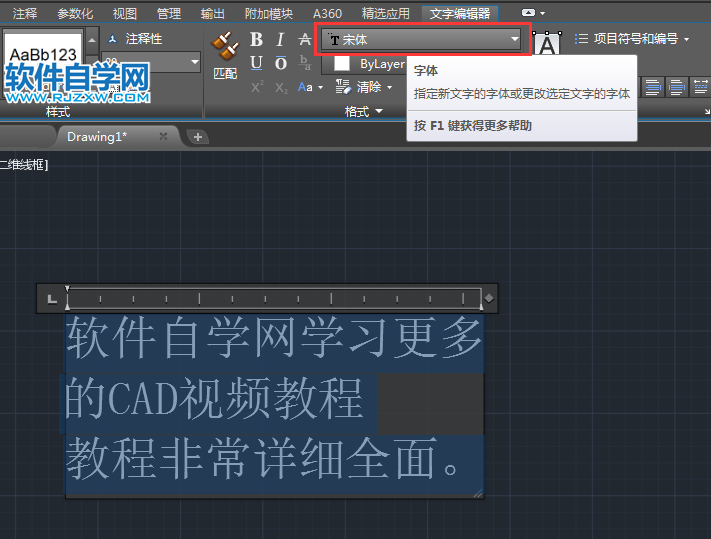Toggle 注释性 annotative option
Viewport: 711px width, 539px height.
[x=135, y=39]
